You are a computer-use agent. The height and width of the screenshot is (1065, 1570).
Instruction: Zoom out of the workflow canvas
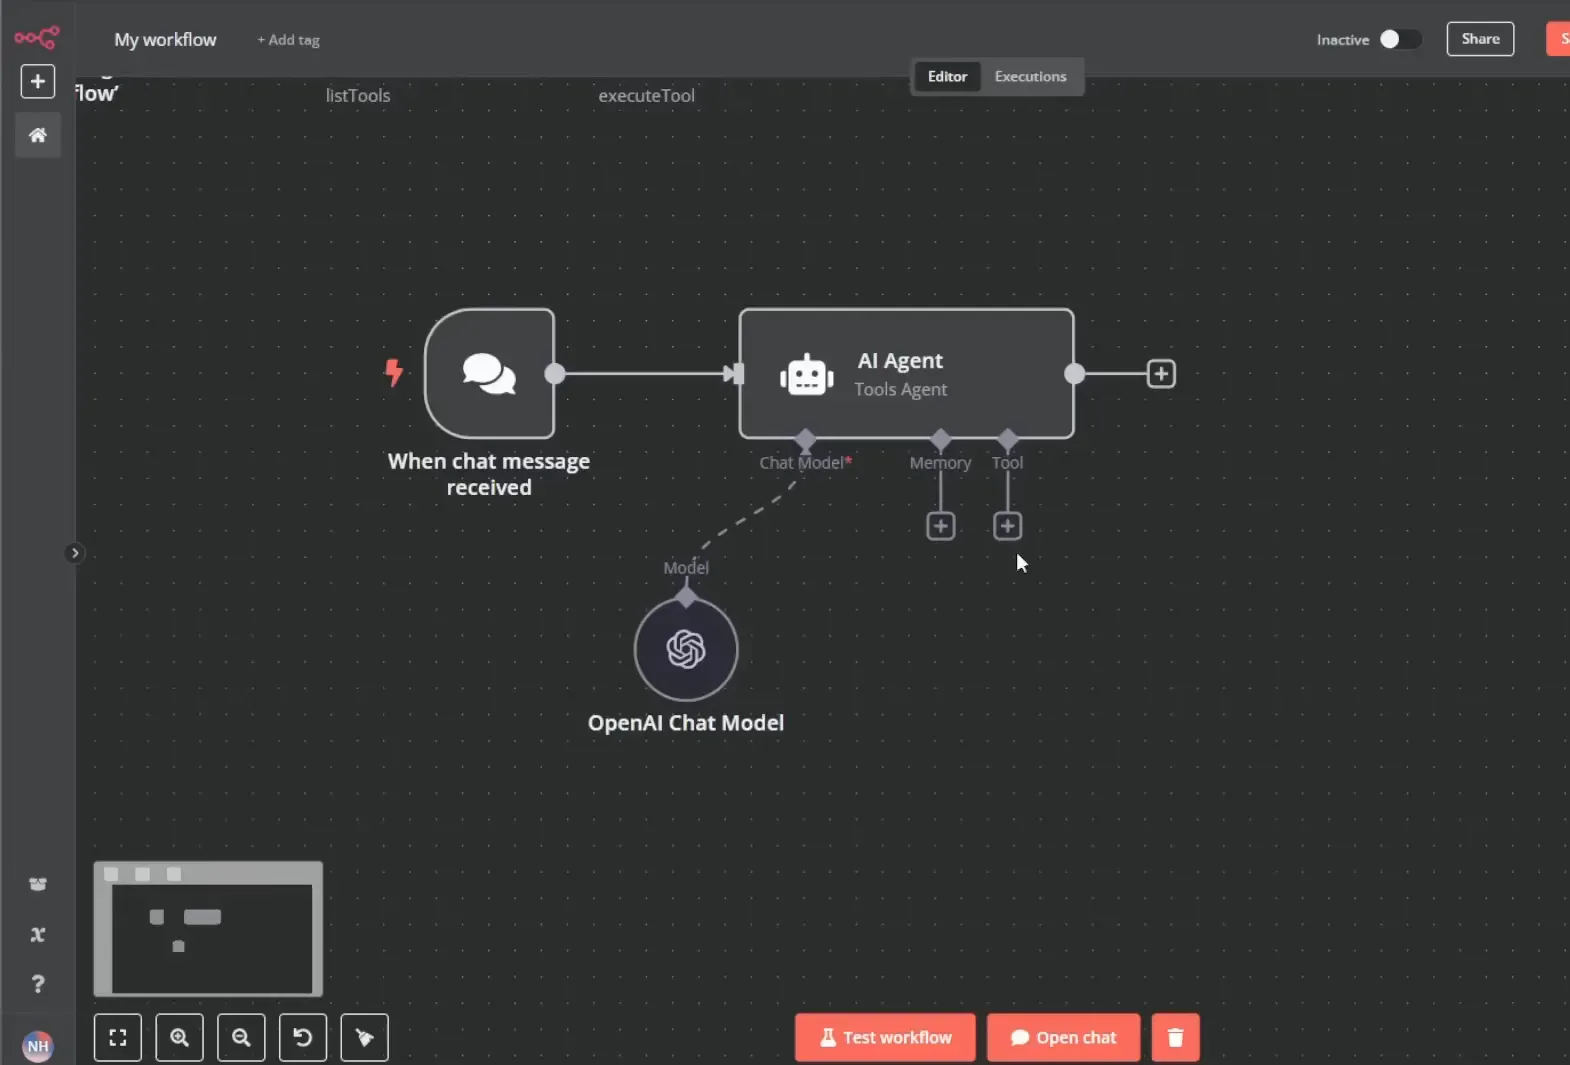[241, 1037]
